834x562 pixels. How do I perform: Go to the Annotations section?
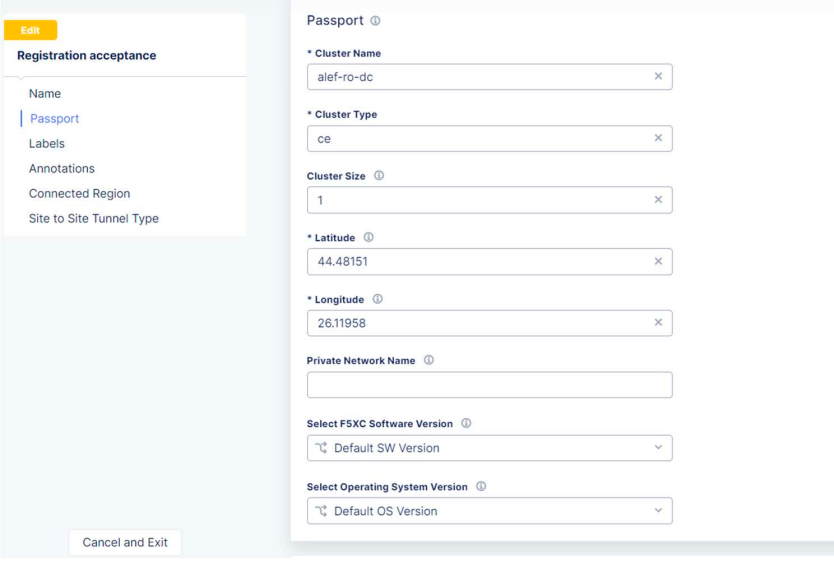62,169
